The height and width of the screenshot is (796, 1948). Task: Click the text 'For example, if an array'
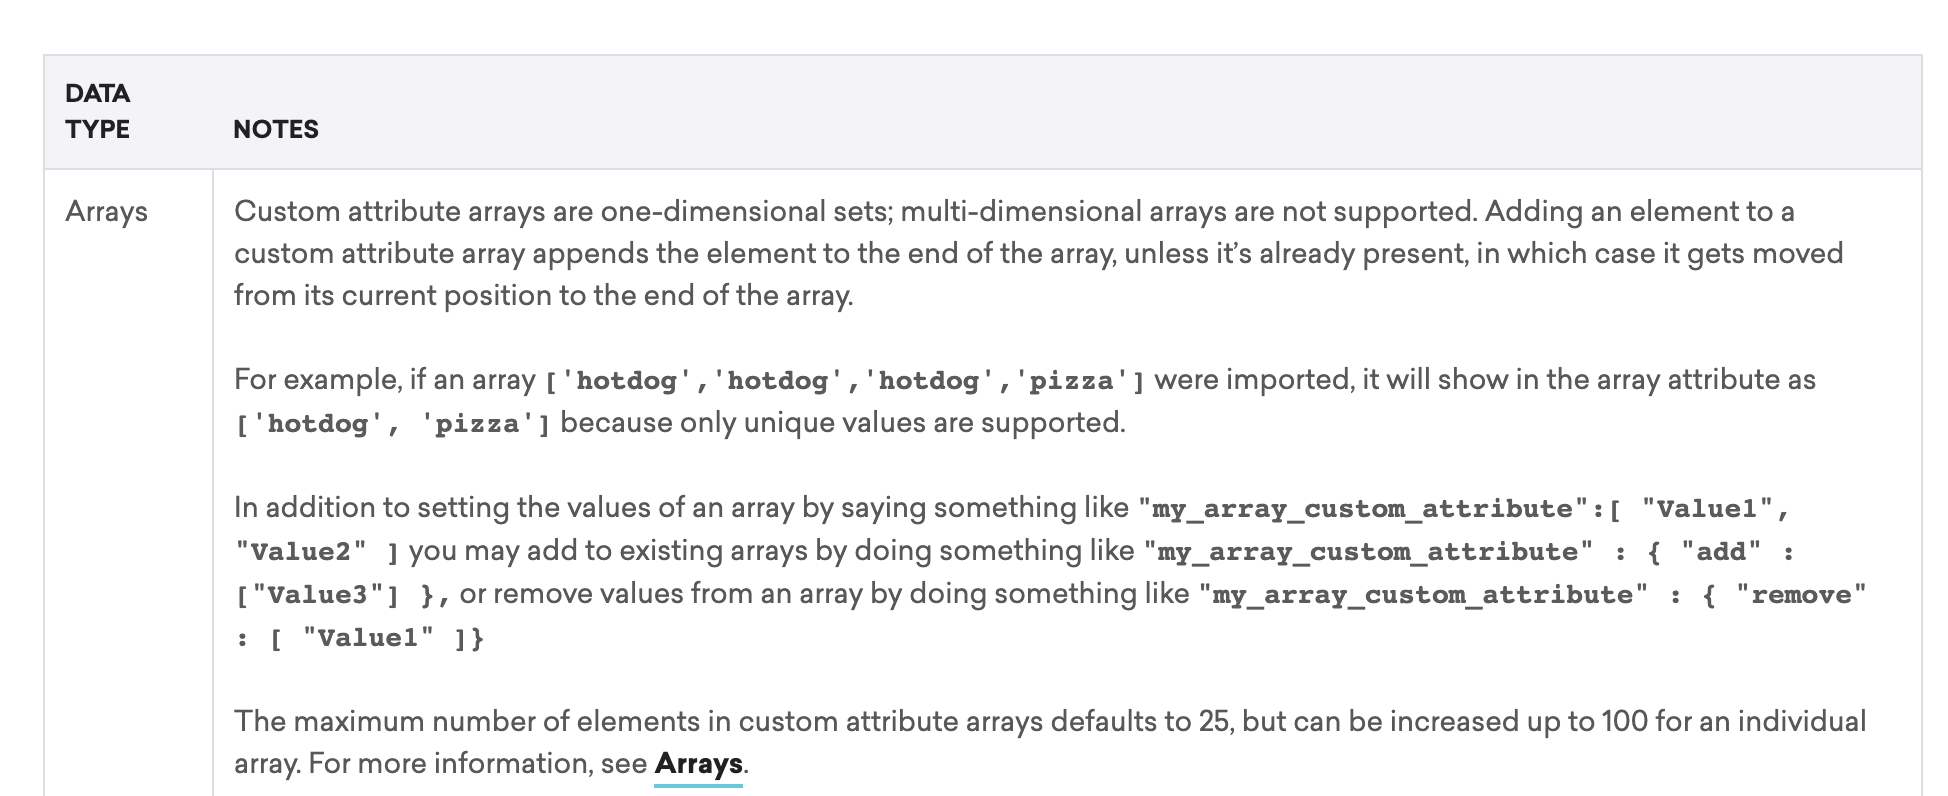[385, 380]
